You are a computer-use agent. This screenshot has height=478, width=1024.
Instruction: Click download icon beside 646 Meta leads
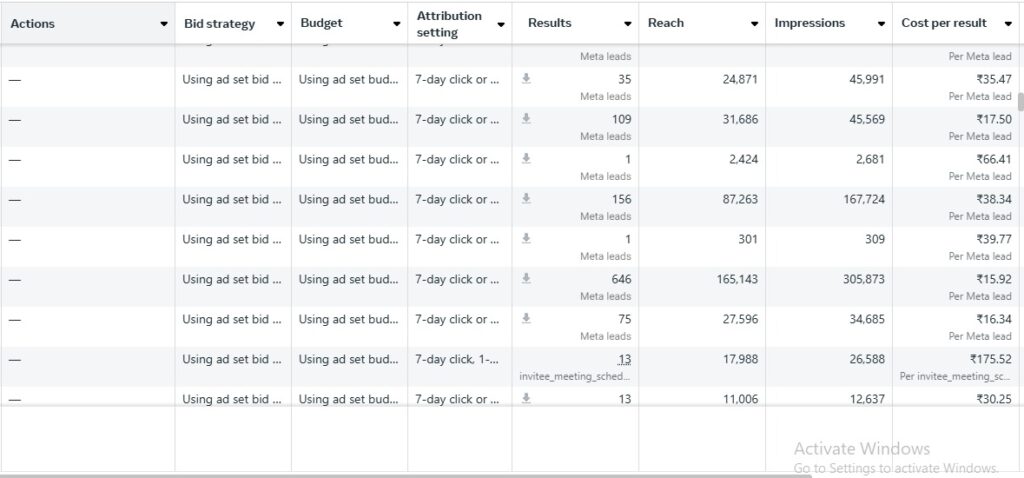click(x=526, y=278)
